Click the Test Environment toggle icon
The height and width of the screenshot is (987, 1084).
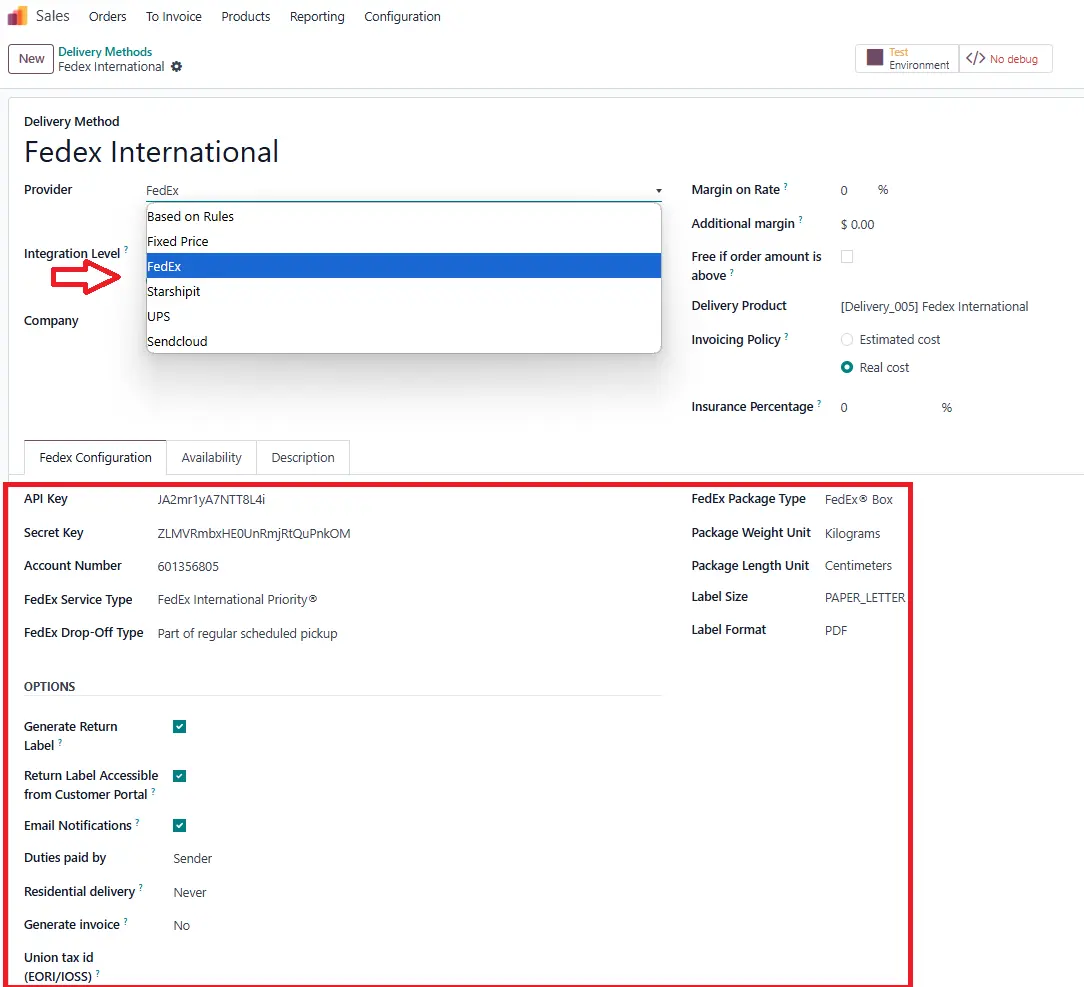pos(875,58)
